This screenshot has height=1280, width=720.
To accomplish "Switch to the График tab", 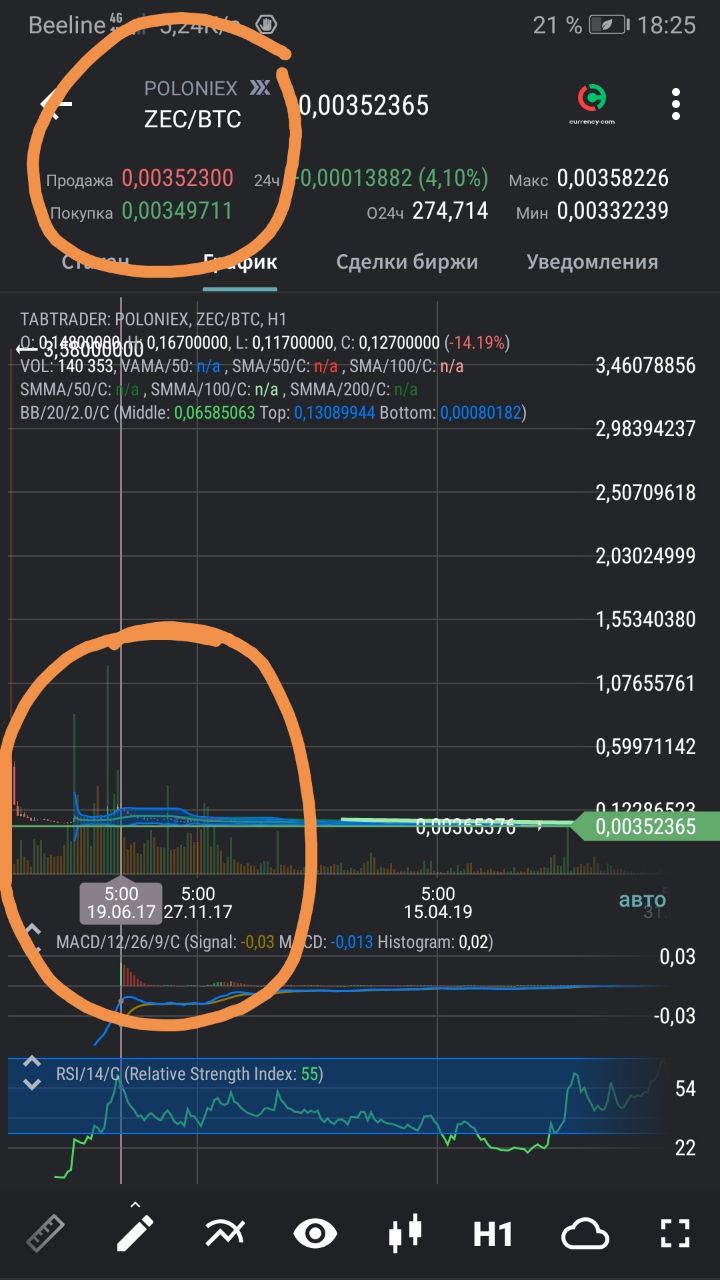I will pos(240,262).
